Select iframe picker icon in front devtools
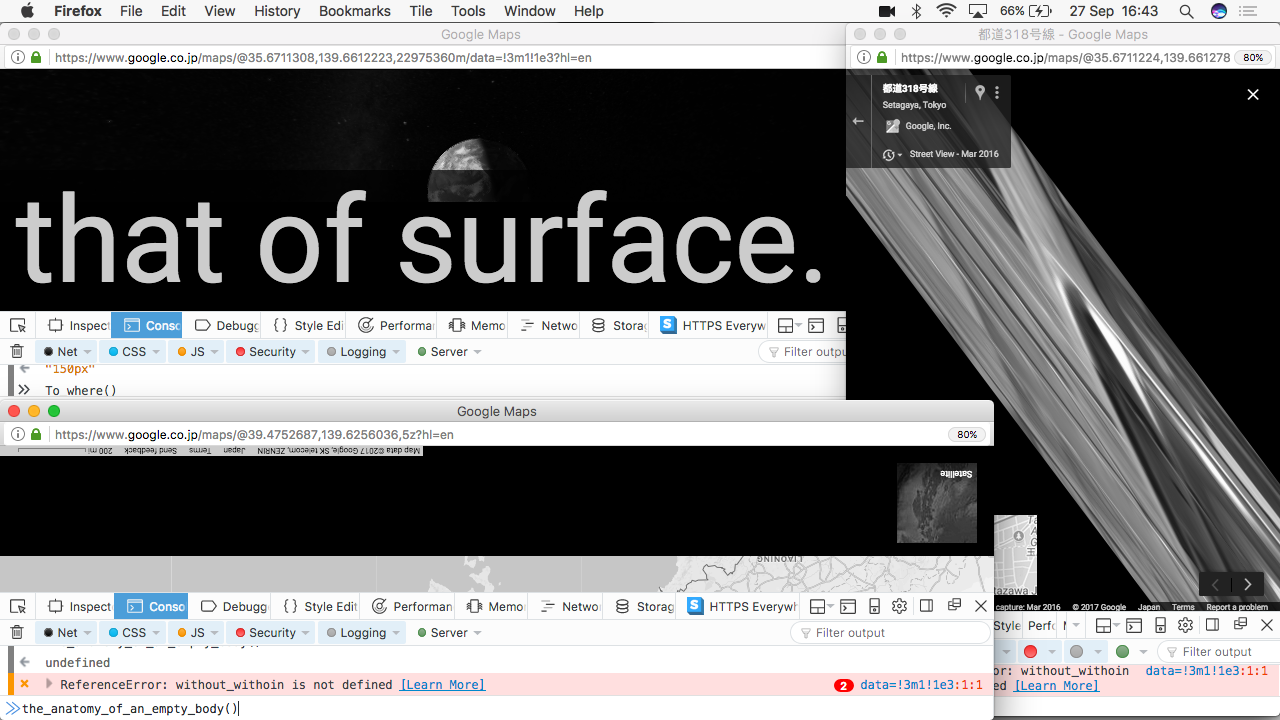This screenshot has height=720, width=1280. (x=819, y=606)
